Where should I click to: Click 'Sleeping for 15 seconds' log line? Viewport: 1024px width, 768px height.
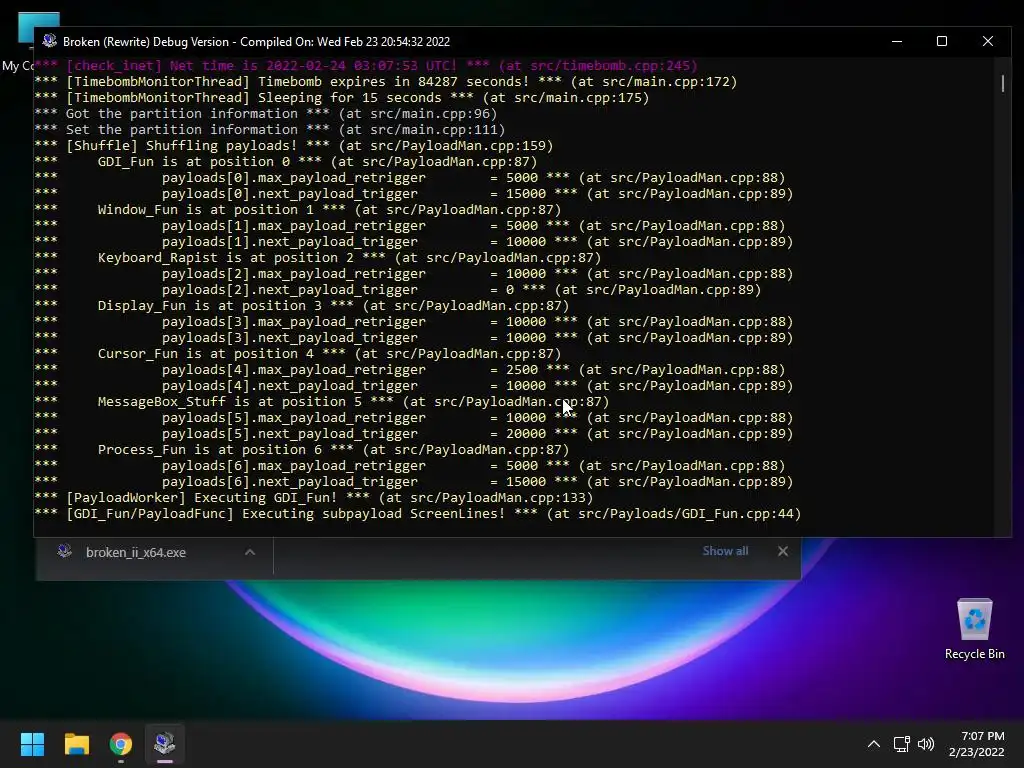click(x=342, y=97)
